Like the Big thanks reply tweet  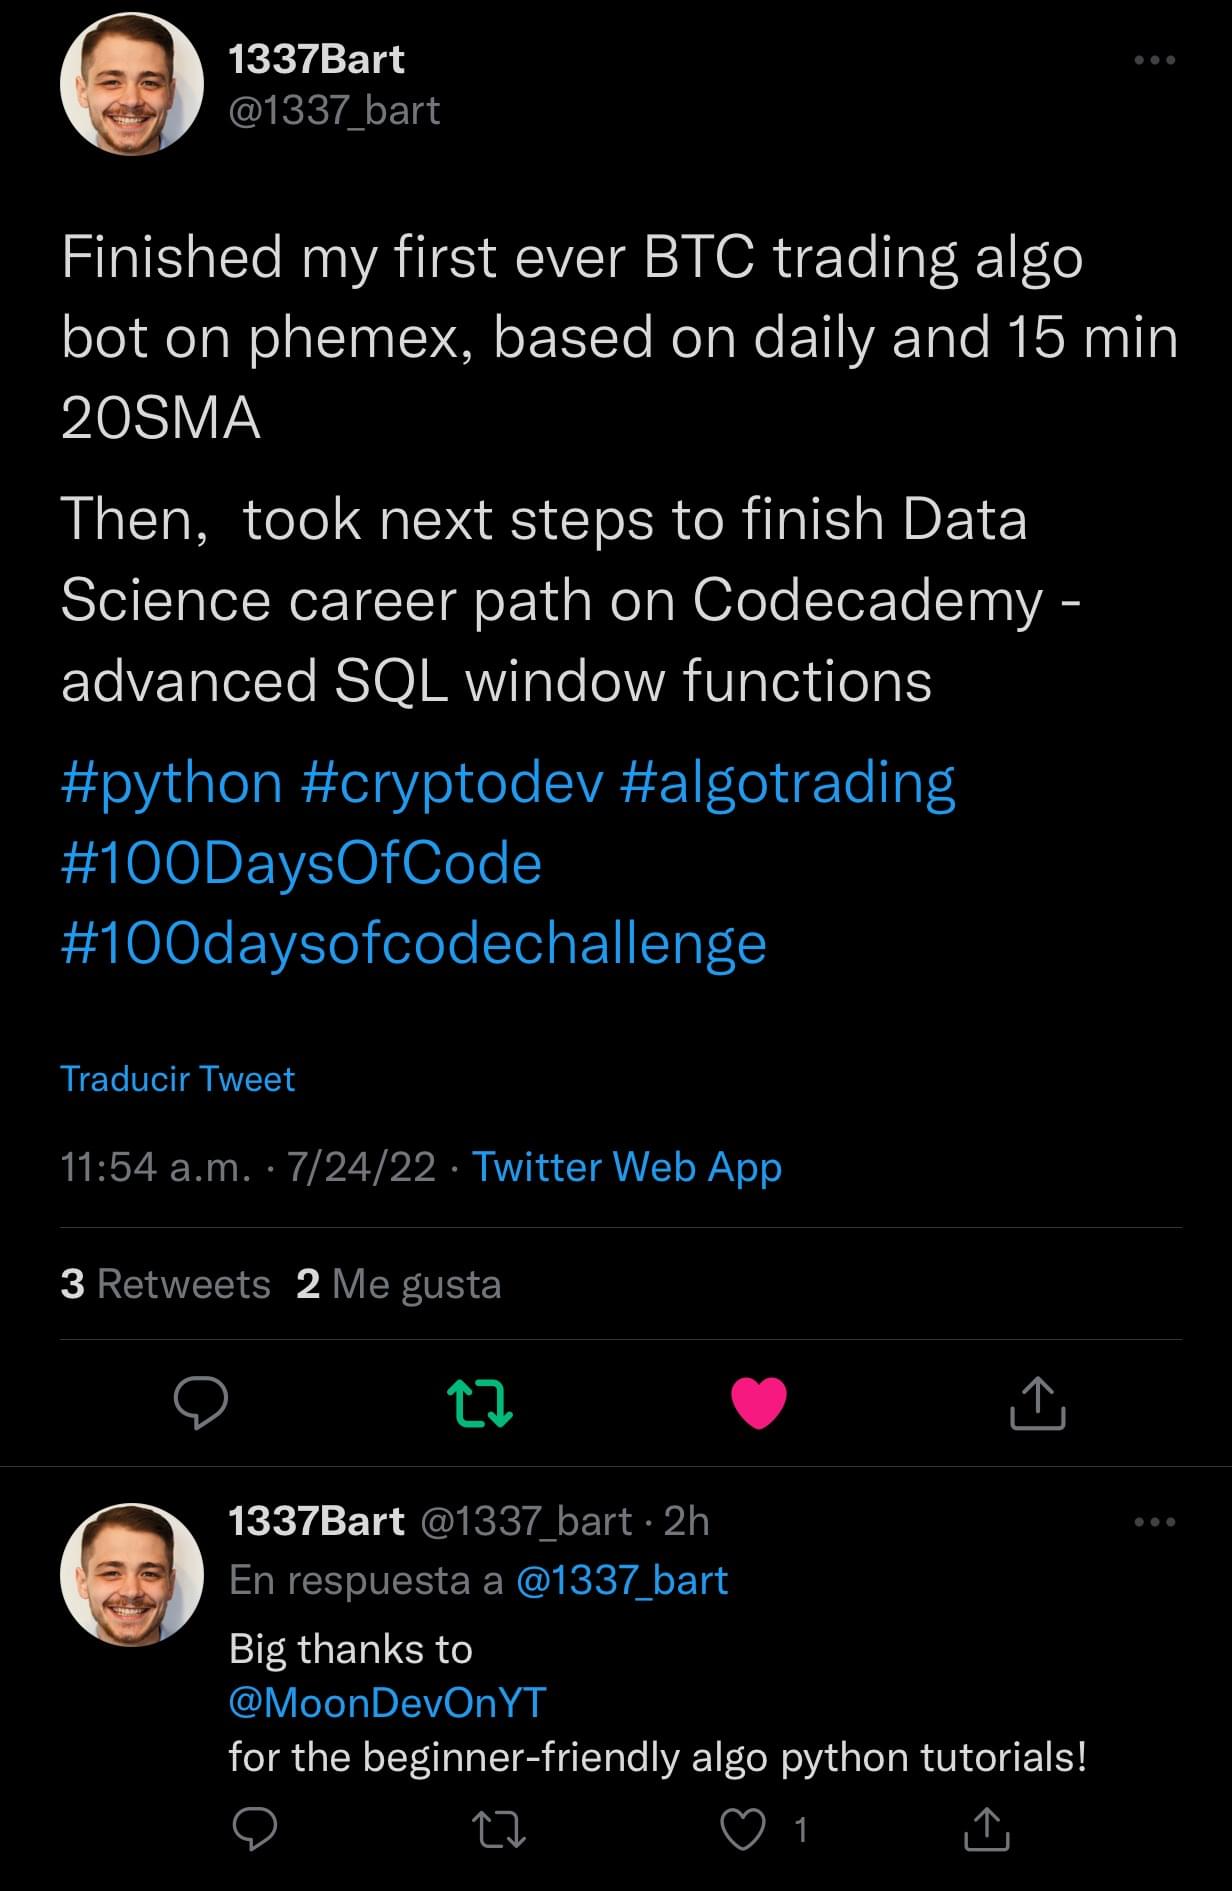(743, 1829)
